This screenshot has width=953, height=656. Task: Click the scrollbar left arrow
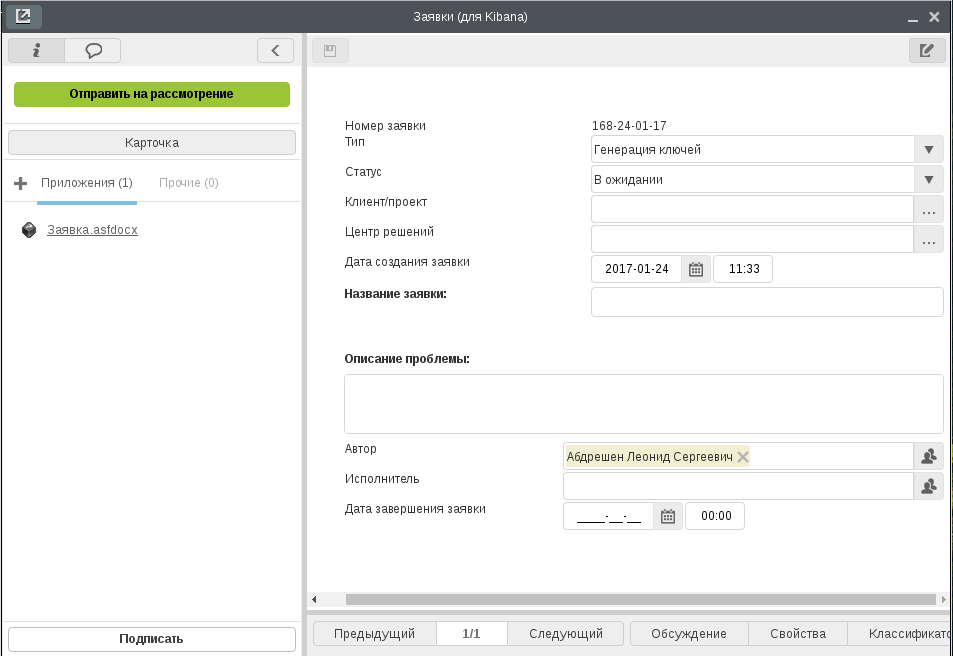click(314, 599)
